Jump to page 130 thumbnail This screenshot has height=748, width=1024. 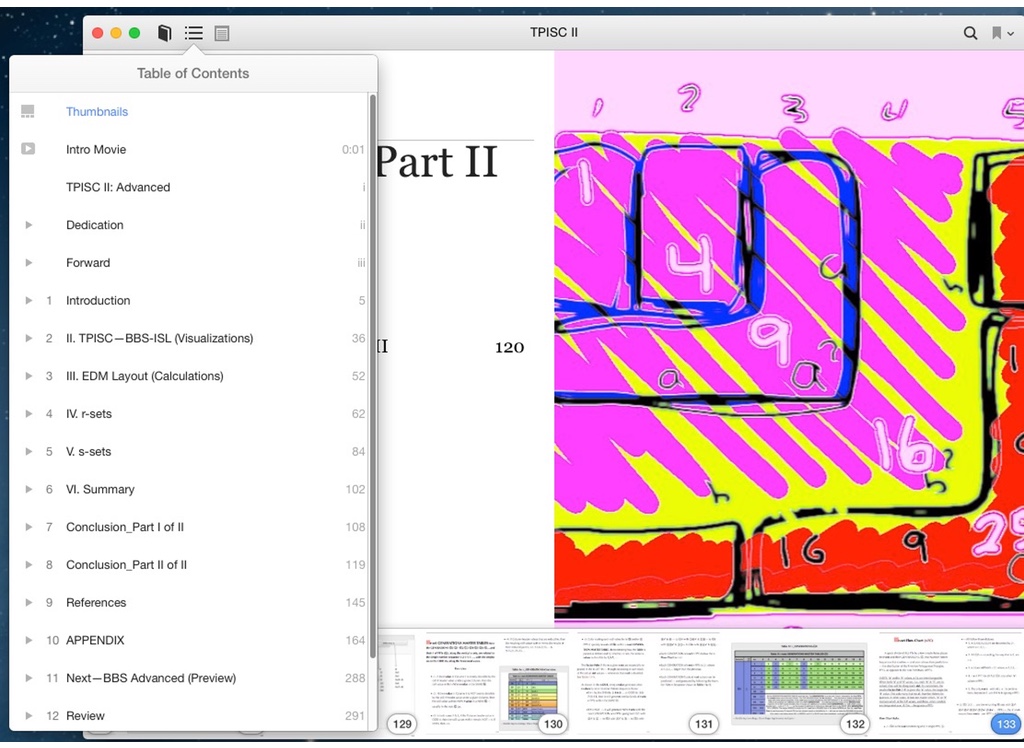[x=497, y=682]
